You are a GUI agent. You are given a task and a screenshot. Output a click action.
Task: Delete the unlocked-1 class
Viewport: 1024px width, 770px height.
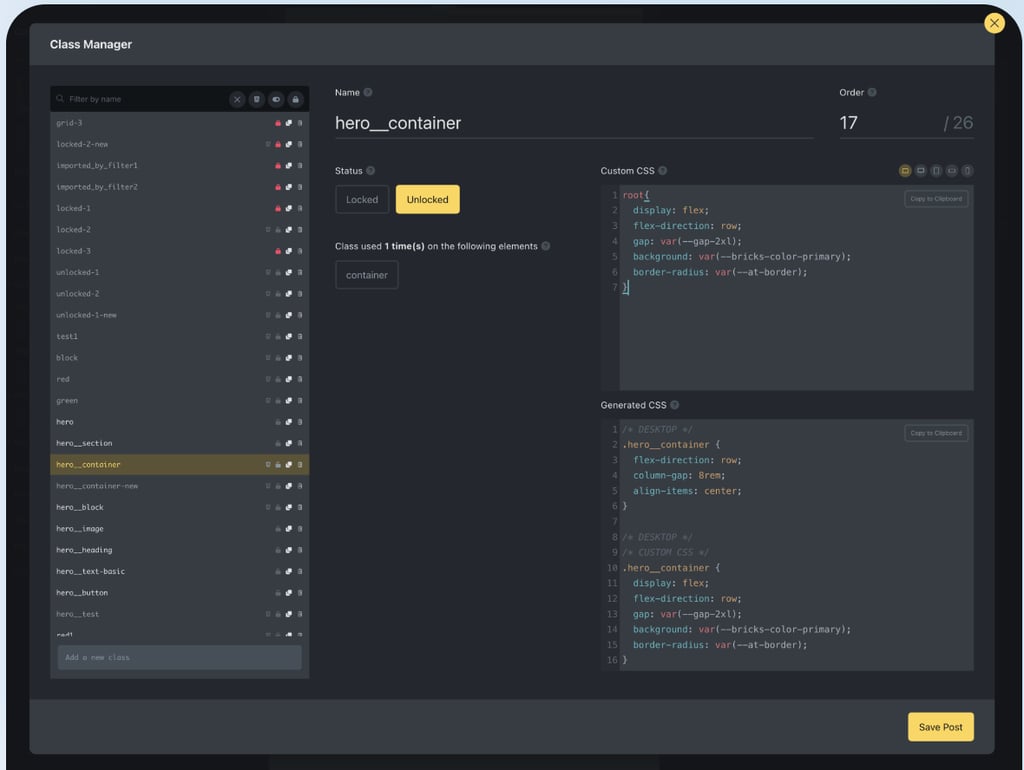(x=300, y=272)
